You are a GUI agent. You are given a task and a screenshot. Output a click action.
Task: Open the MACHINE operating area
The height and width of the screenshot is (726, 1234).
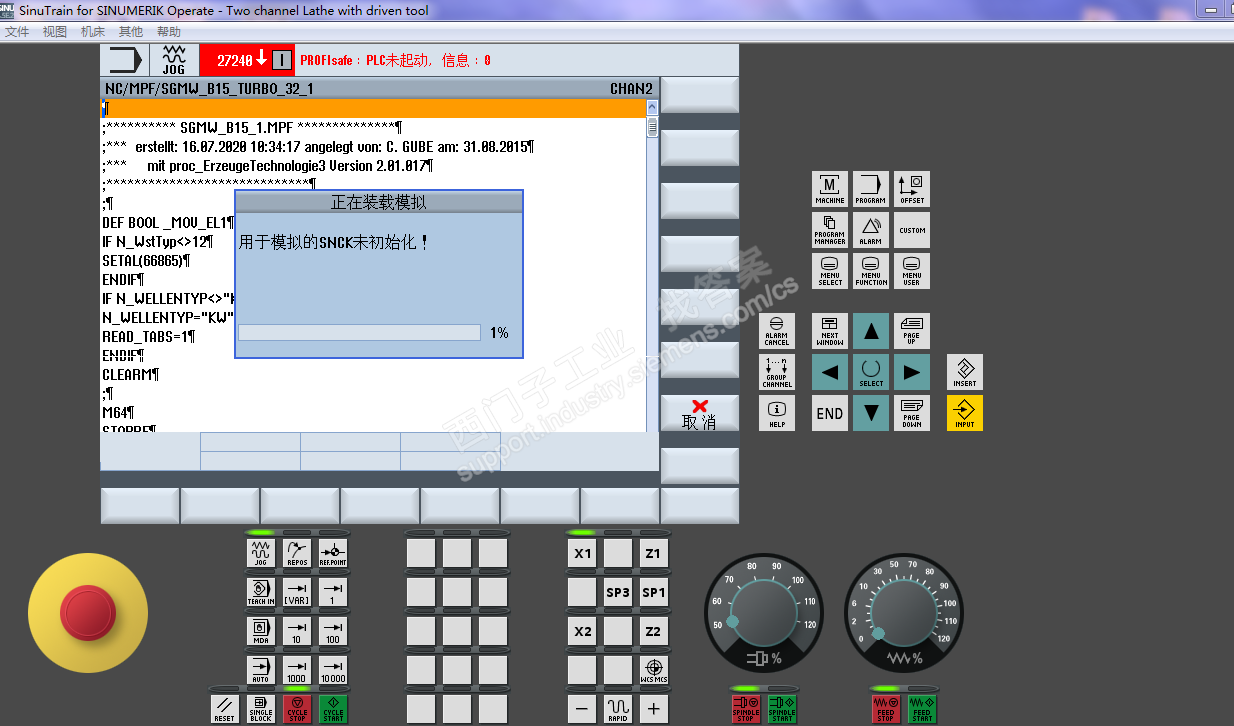[830, 189]
